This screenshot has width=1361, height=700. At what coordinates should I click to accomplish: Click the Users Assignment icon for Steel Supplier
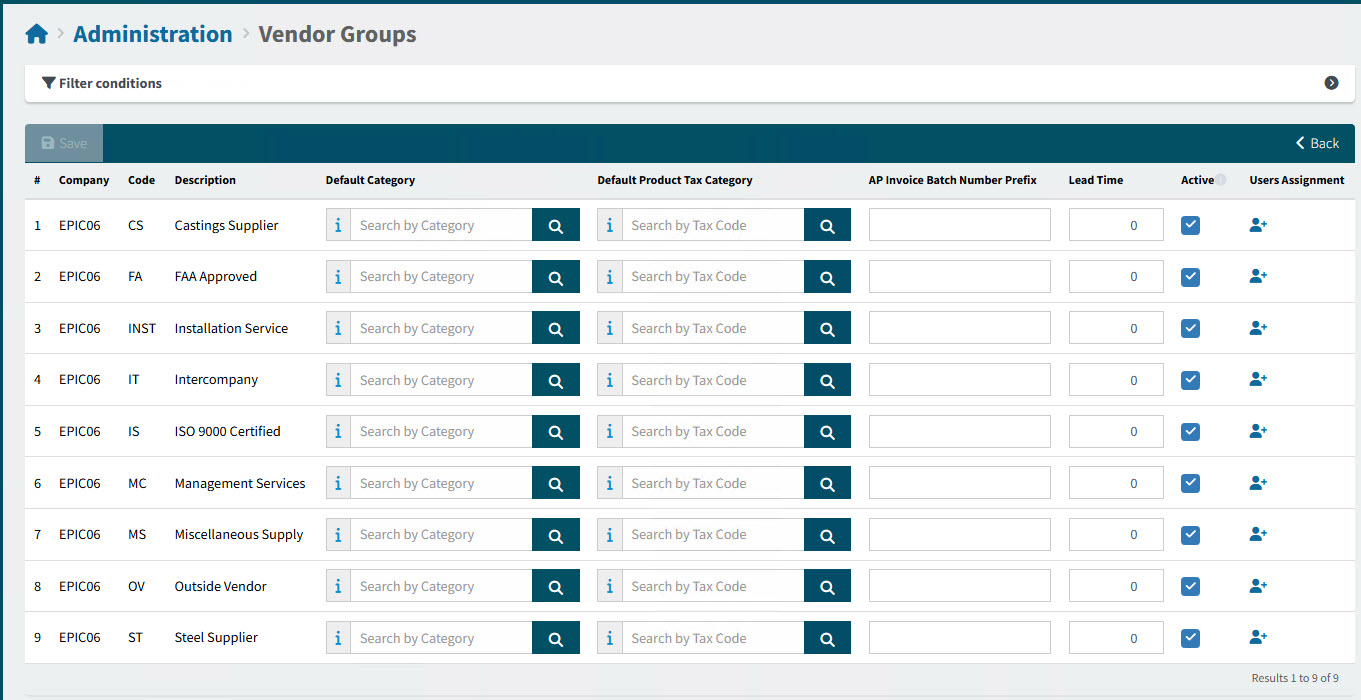click(x=1257, y=637)
